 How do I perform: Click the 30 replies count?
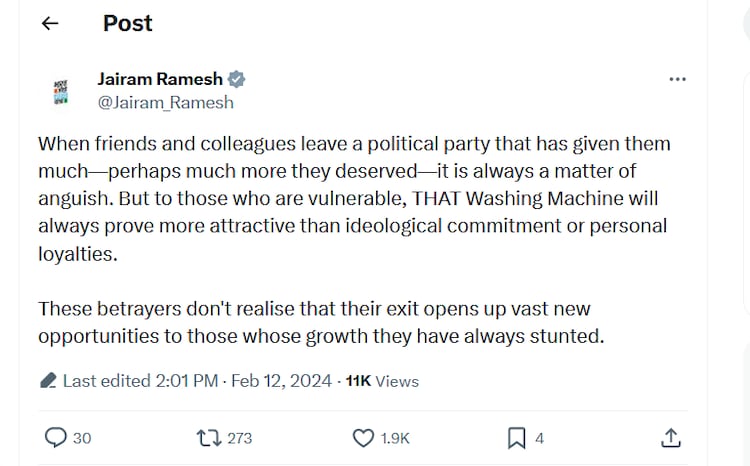click(82, 438)
